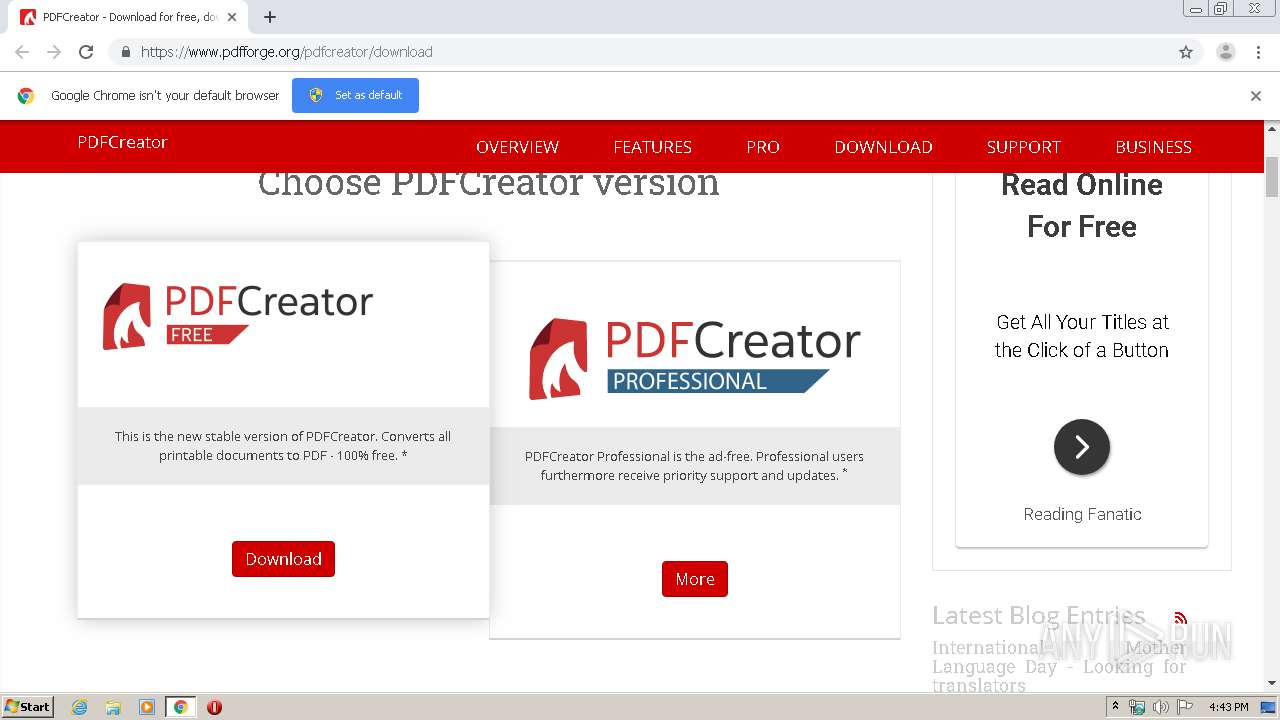Click the page scrollbar down arrow
This screenshot has width=1280, height=720.
point(1272,683)
